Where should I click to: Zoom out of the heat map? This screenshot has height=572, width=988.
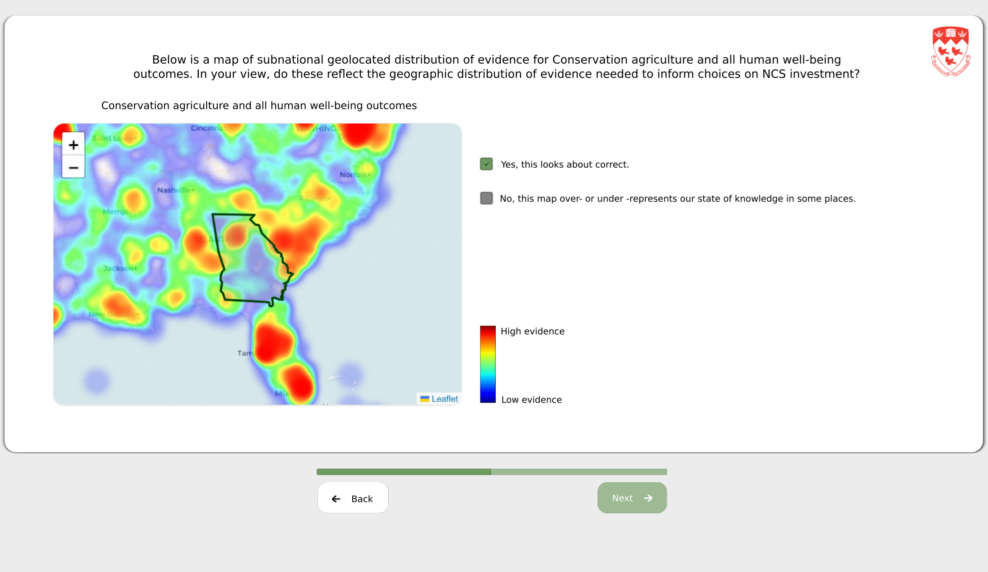click(73, 167)
